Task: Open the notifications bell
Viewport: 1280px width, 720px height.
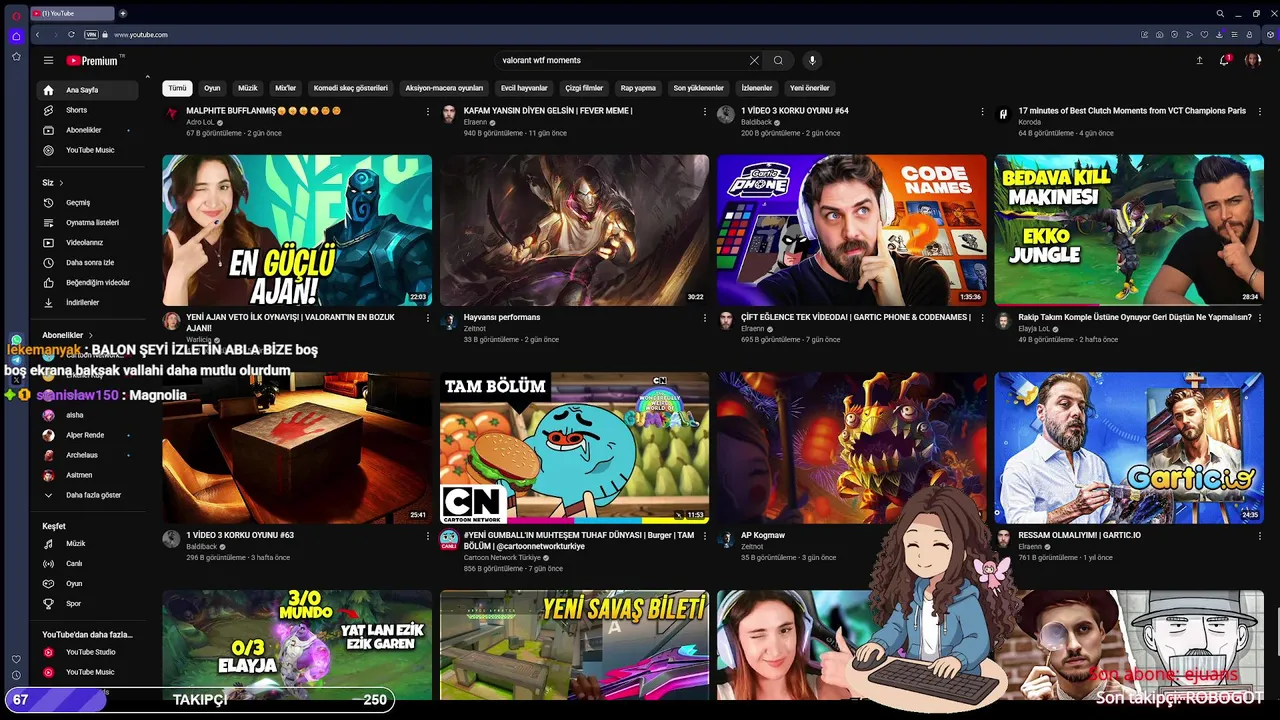Action: coord(1224,60)
